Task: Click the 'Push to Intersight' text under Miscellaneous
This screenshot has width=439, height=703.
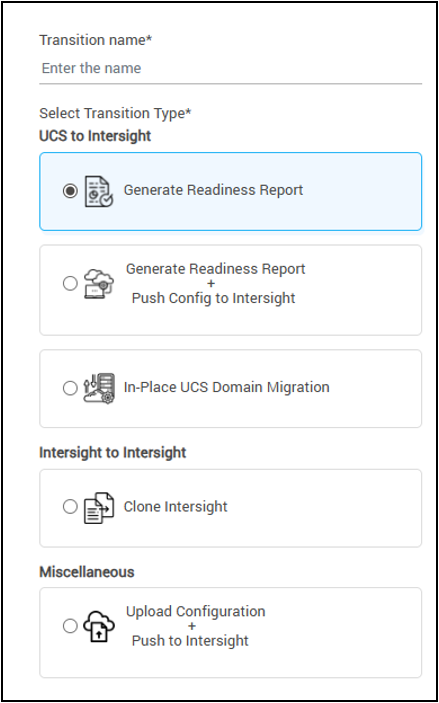Action: tap(190, 641)
